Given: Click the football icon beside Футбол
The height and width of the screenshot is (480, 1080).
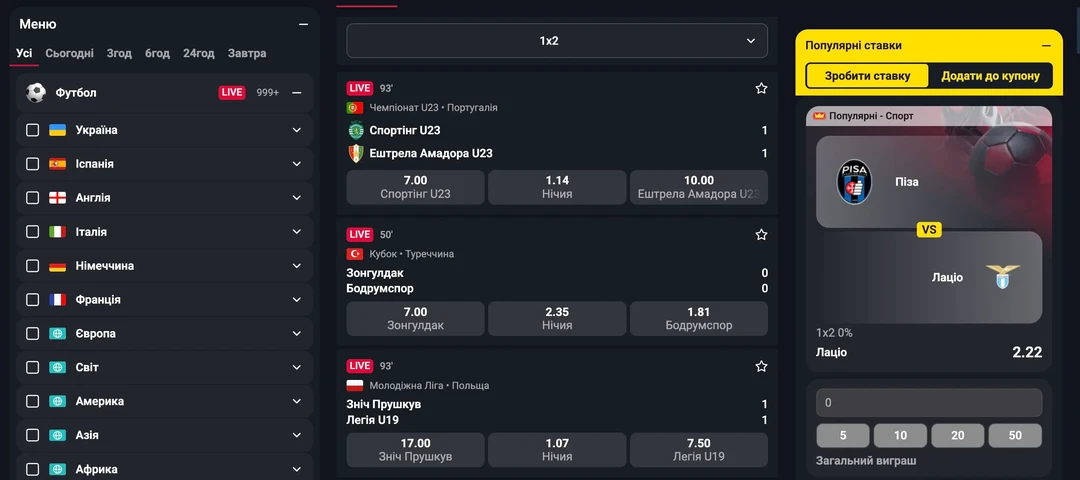Looking at the screenshot, I should point(36,93).
